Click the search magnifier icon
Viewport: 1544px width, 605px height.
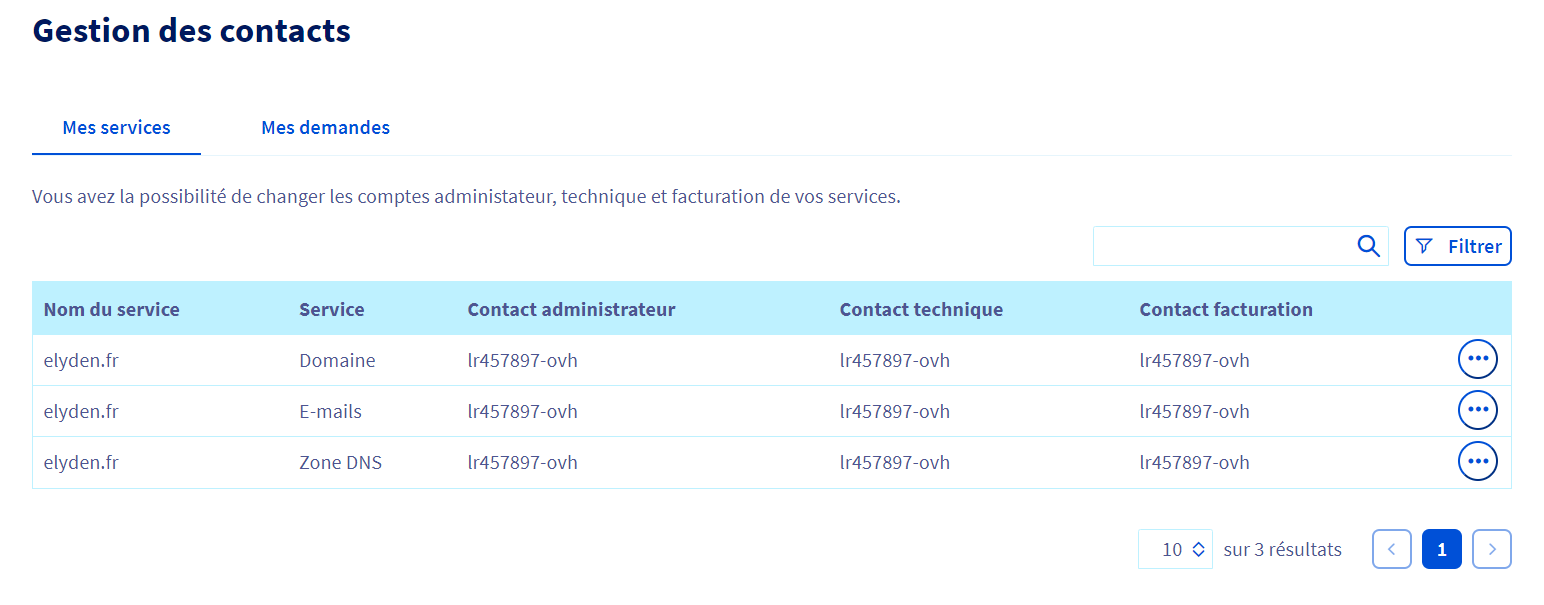1368,246
